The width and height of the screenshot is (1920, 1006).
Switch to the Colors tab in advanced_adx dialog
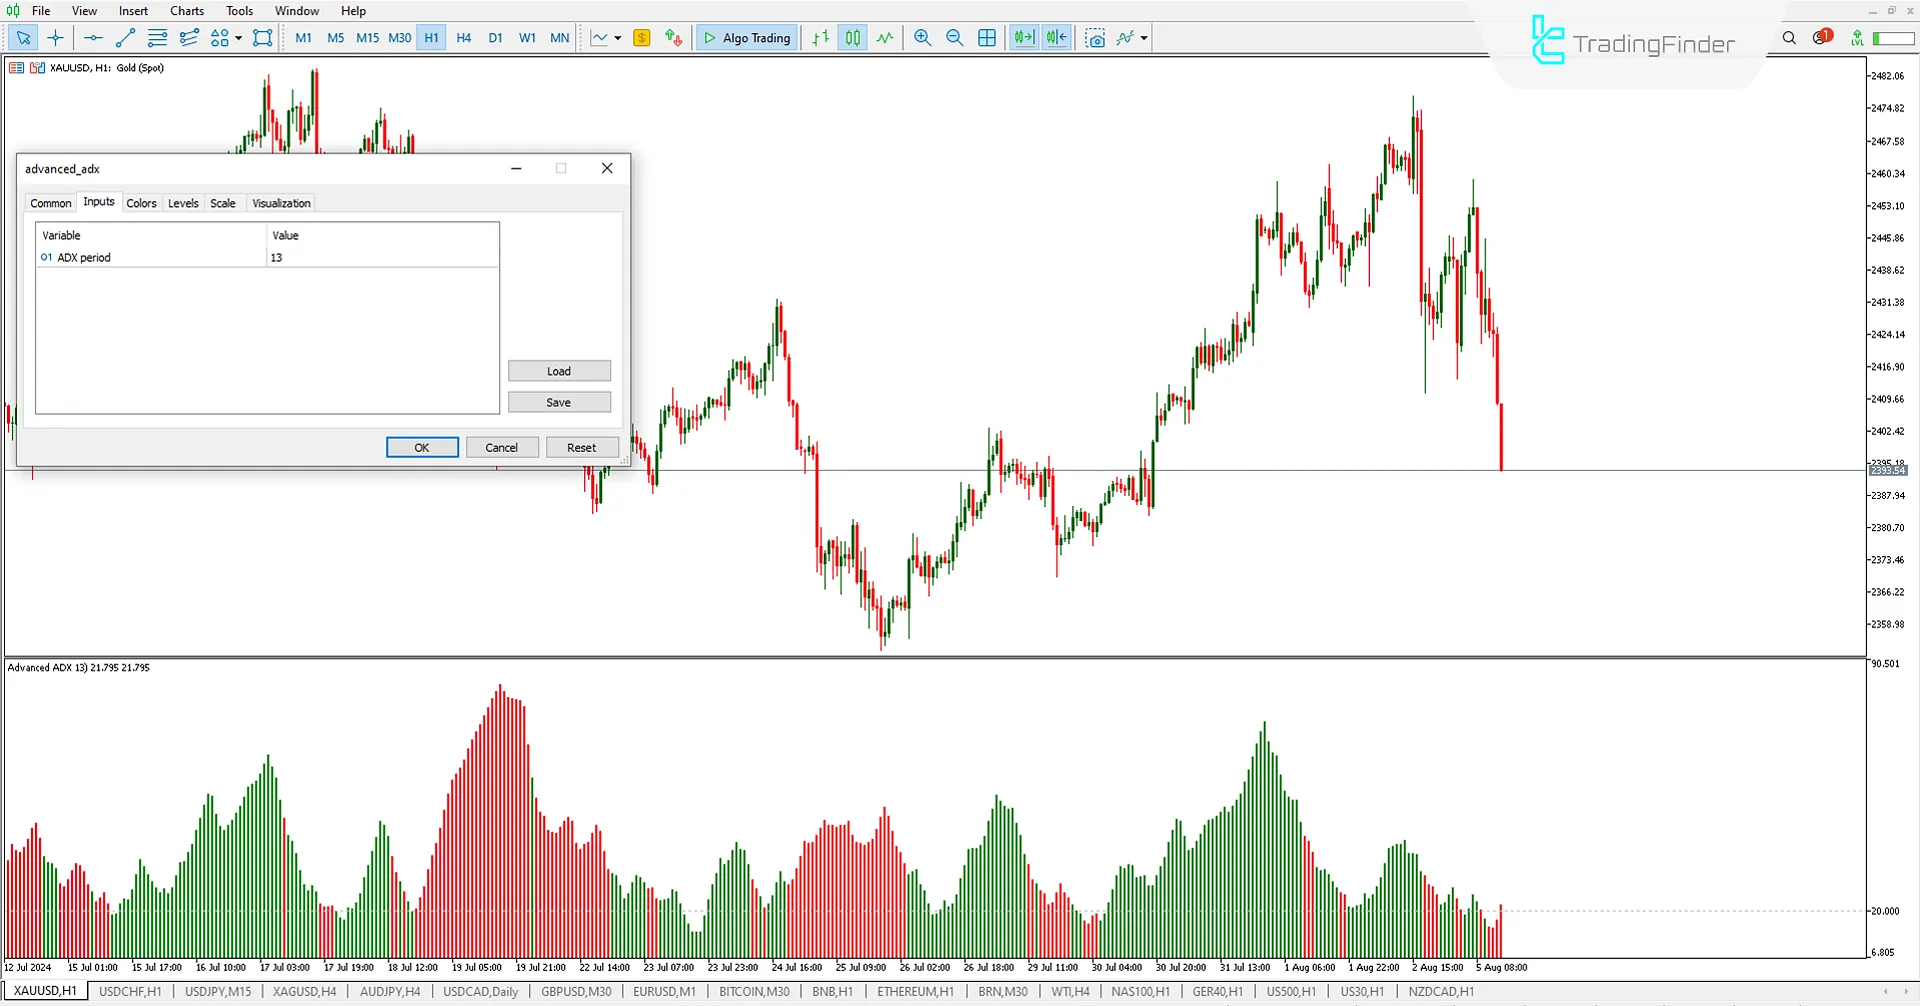141,203
